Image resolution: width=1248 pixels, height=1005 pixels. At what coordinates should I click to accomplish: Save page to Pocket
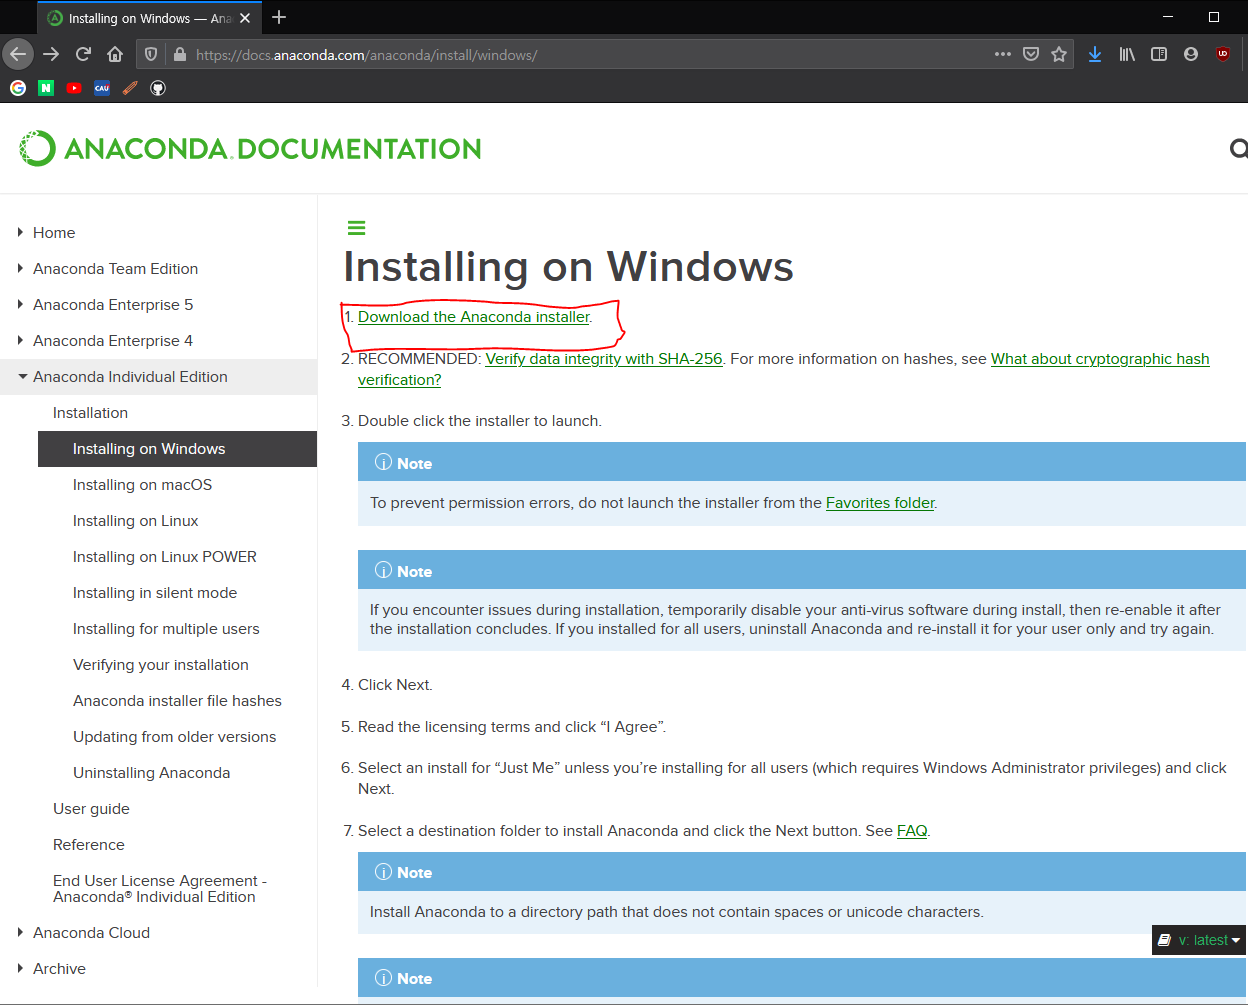[1031, 54]
